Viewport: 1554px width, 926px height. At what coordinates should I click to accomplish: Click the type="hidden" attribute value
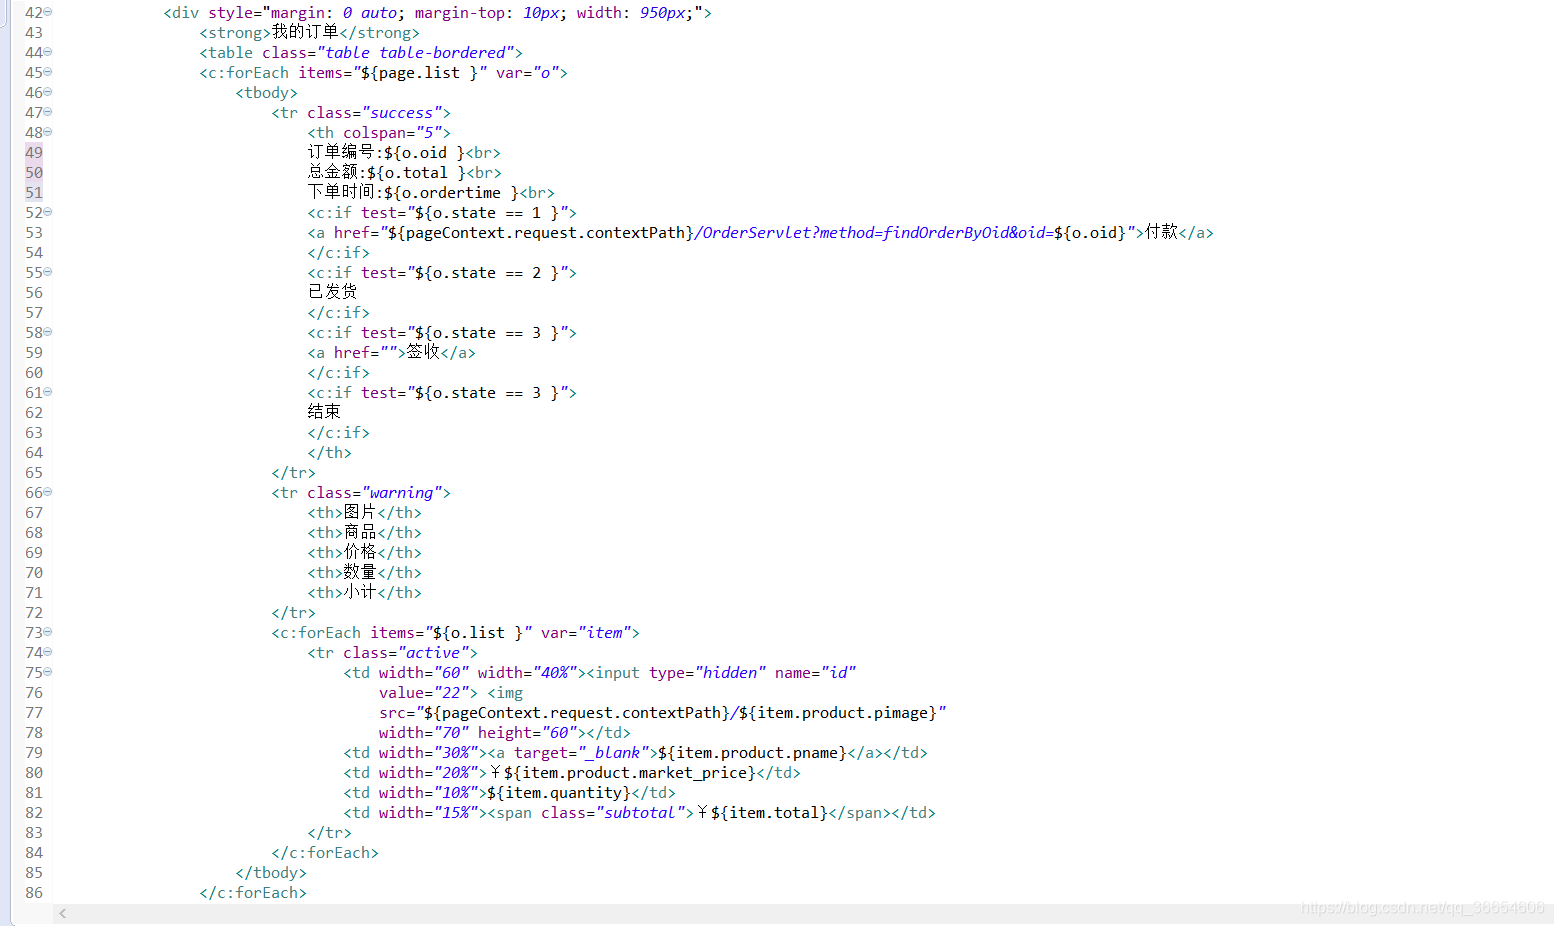[x=730, y=672]
